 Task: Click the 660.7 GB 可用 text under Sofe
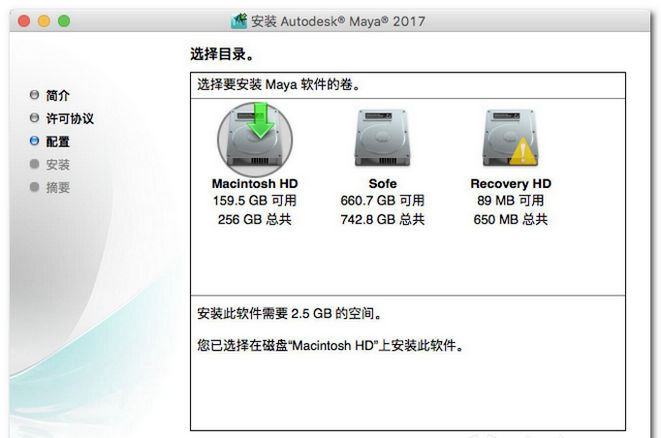382,201
